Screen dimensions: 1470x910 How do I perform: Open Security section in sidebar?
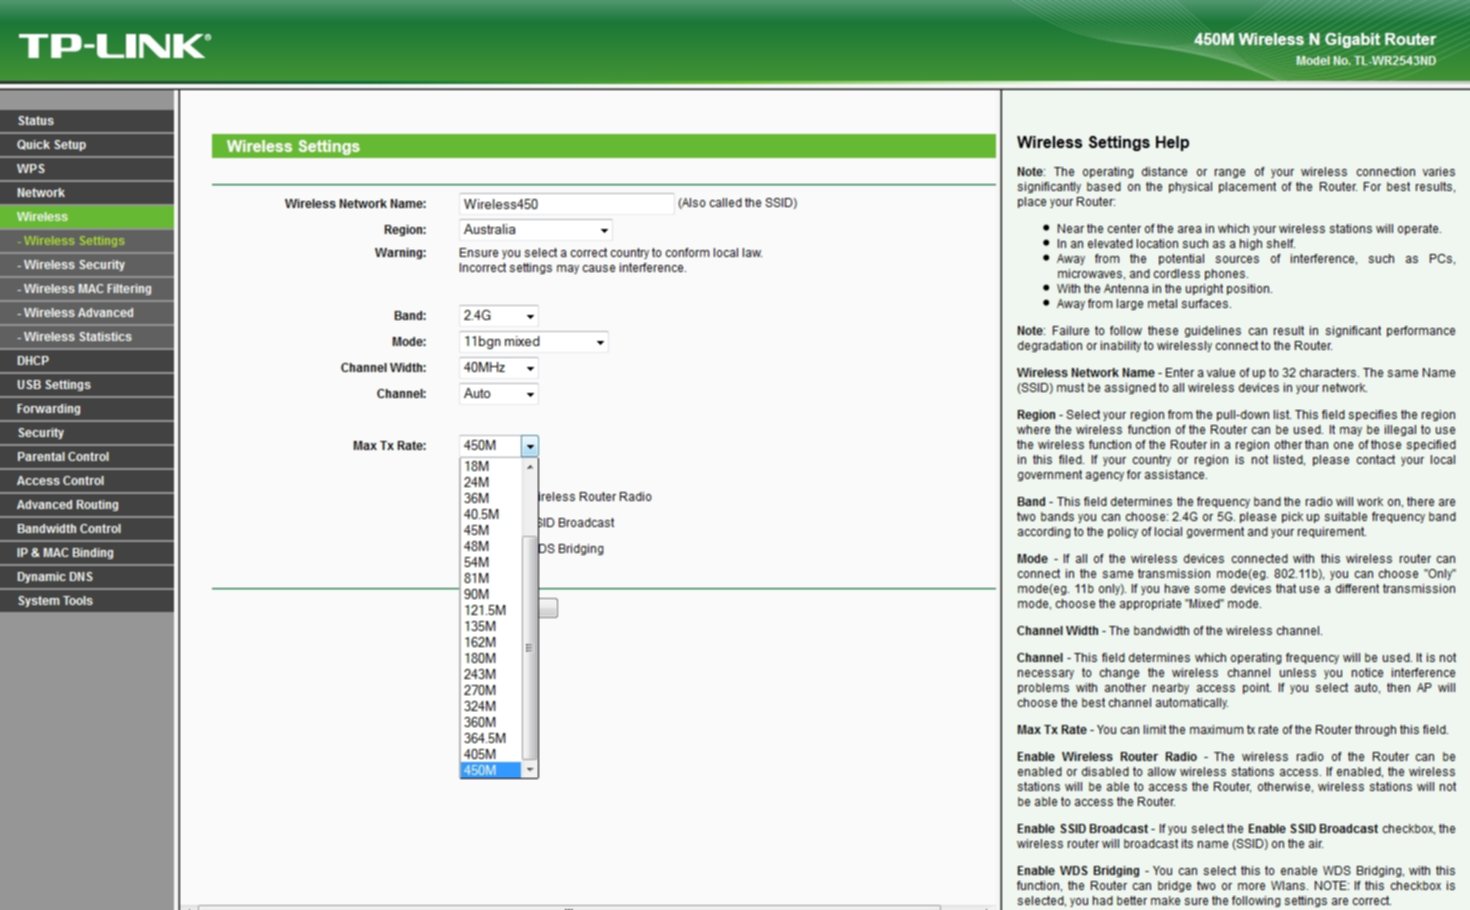(x=87, y=433)
